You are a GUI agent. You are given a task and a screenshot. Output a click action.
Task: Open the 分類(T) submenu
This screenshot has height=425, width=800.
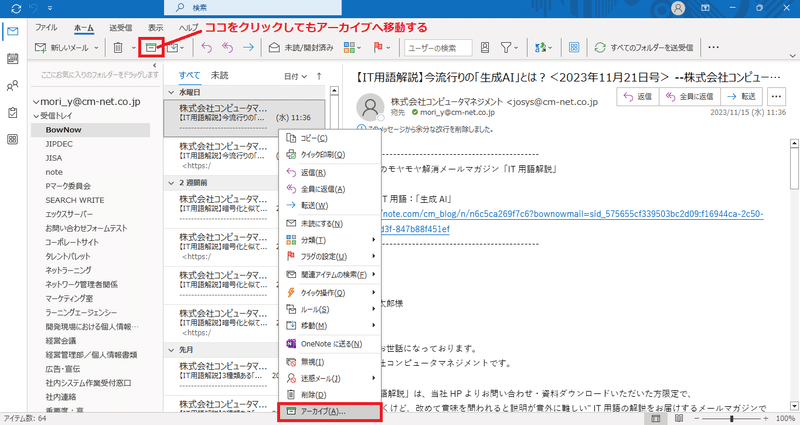330,240
